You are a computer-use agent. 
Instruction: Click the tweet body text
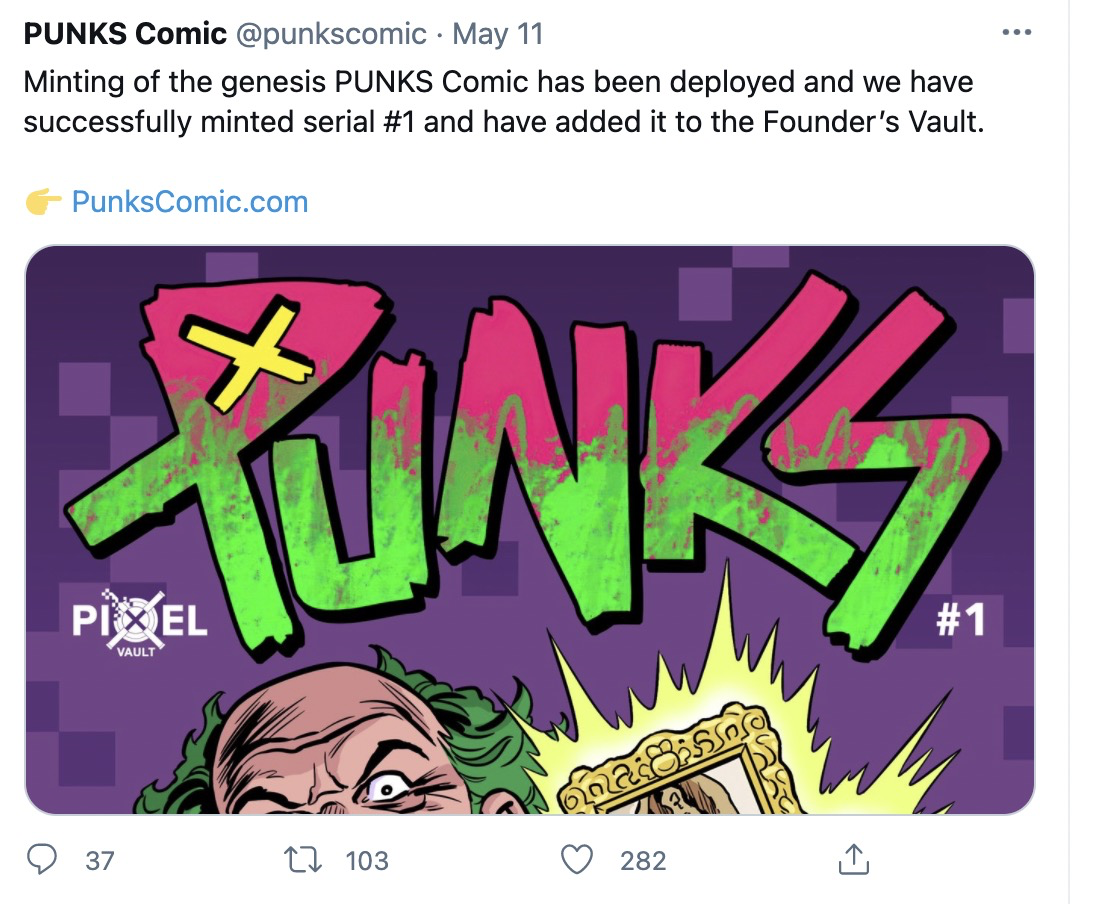point(502,102)
